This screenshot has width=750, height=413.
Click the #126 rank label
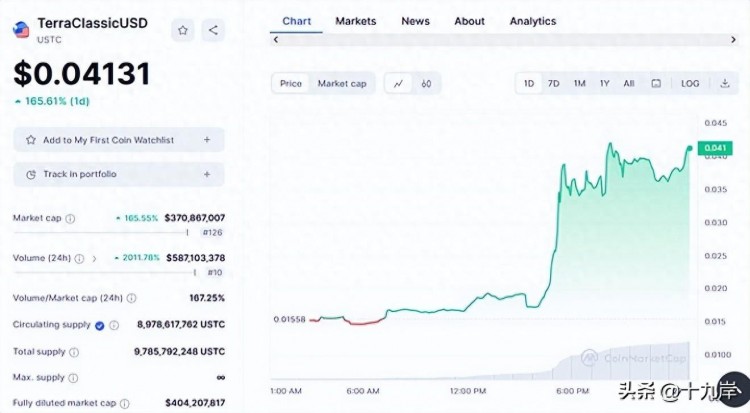[212, 233]
